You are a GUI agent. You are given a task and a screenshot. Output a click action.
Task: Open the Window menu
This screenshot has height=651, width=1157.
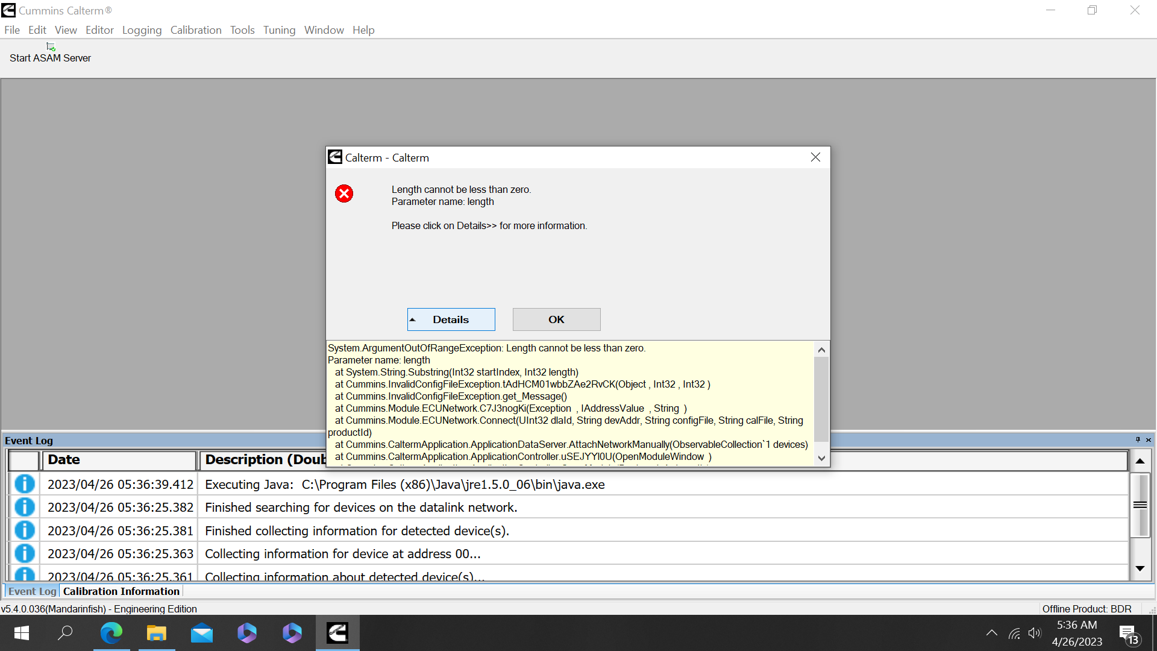click(x=324, y=30)
